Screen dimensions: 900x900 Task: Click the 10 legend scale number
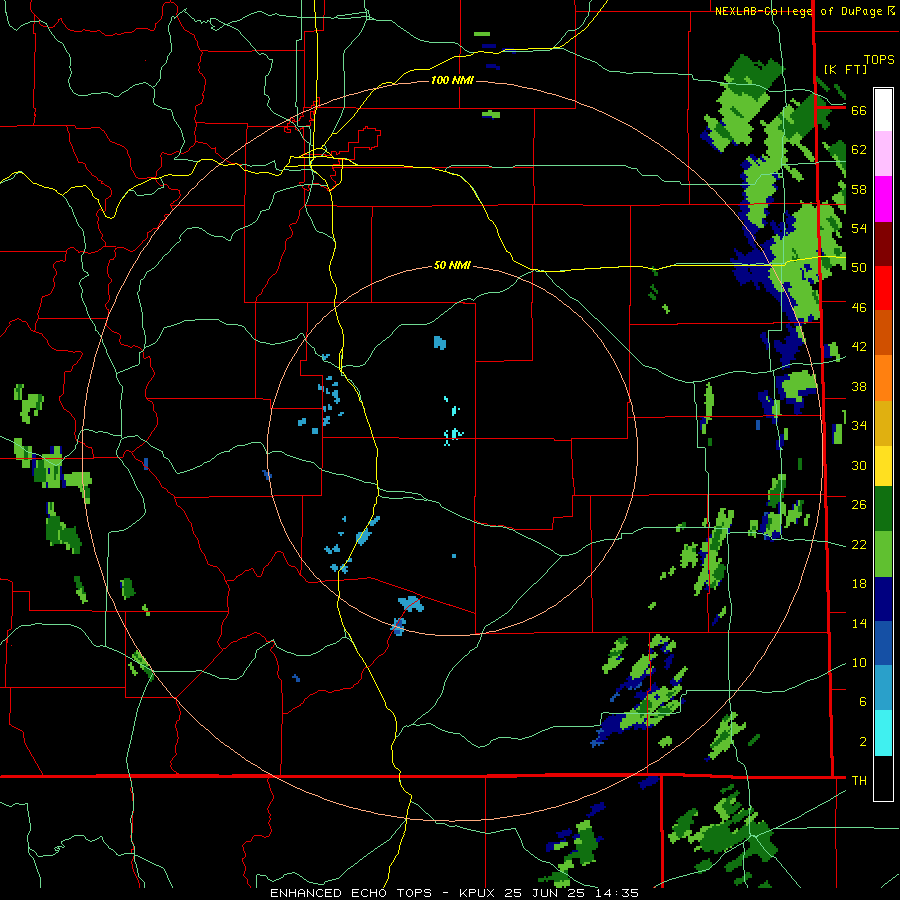(x=859, y=662)
